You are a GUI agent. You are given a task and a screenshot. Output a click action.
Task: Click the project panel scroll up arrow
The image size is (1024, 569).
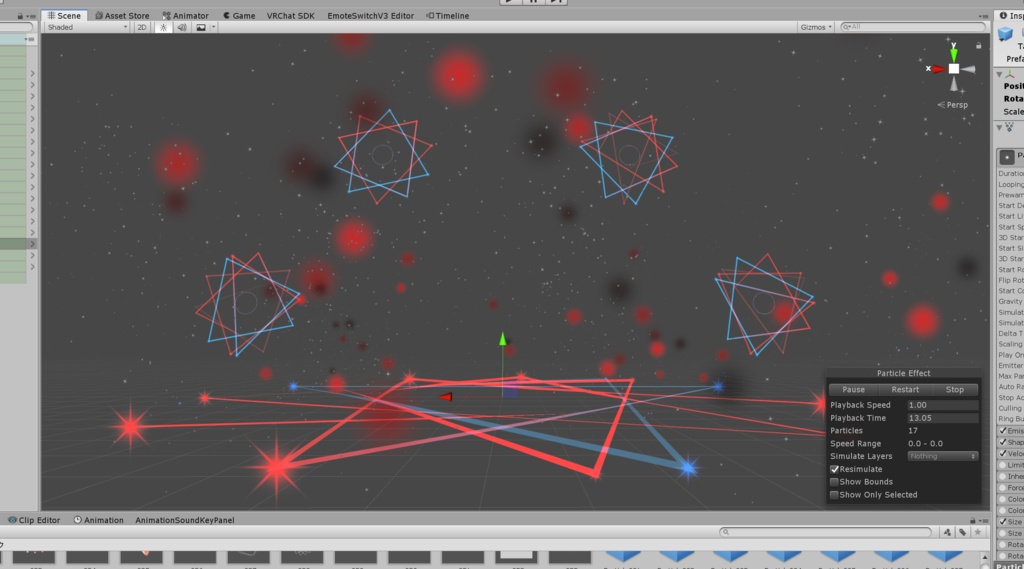coord(985,558)
